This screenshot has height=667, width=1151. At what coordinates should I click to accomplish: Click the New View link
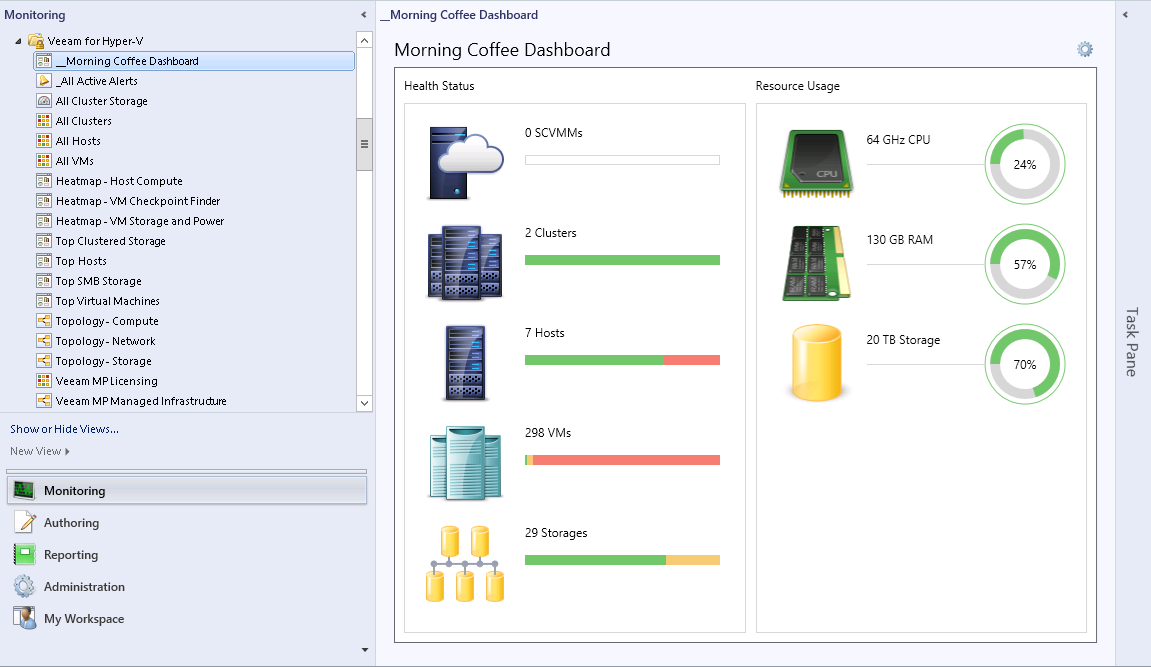click(x=35, y=451)
